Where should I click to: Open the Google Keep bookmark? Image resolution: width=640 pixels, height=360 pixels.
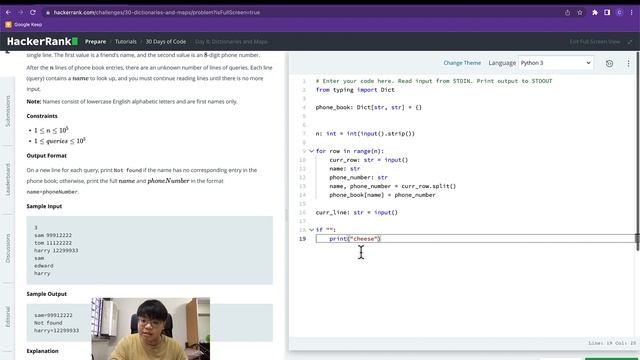[x=23, y=24]
